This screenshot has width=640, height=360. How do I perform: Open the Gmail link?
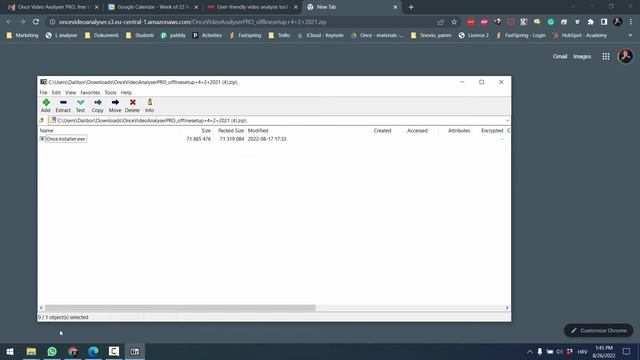click(560, 56)
